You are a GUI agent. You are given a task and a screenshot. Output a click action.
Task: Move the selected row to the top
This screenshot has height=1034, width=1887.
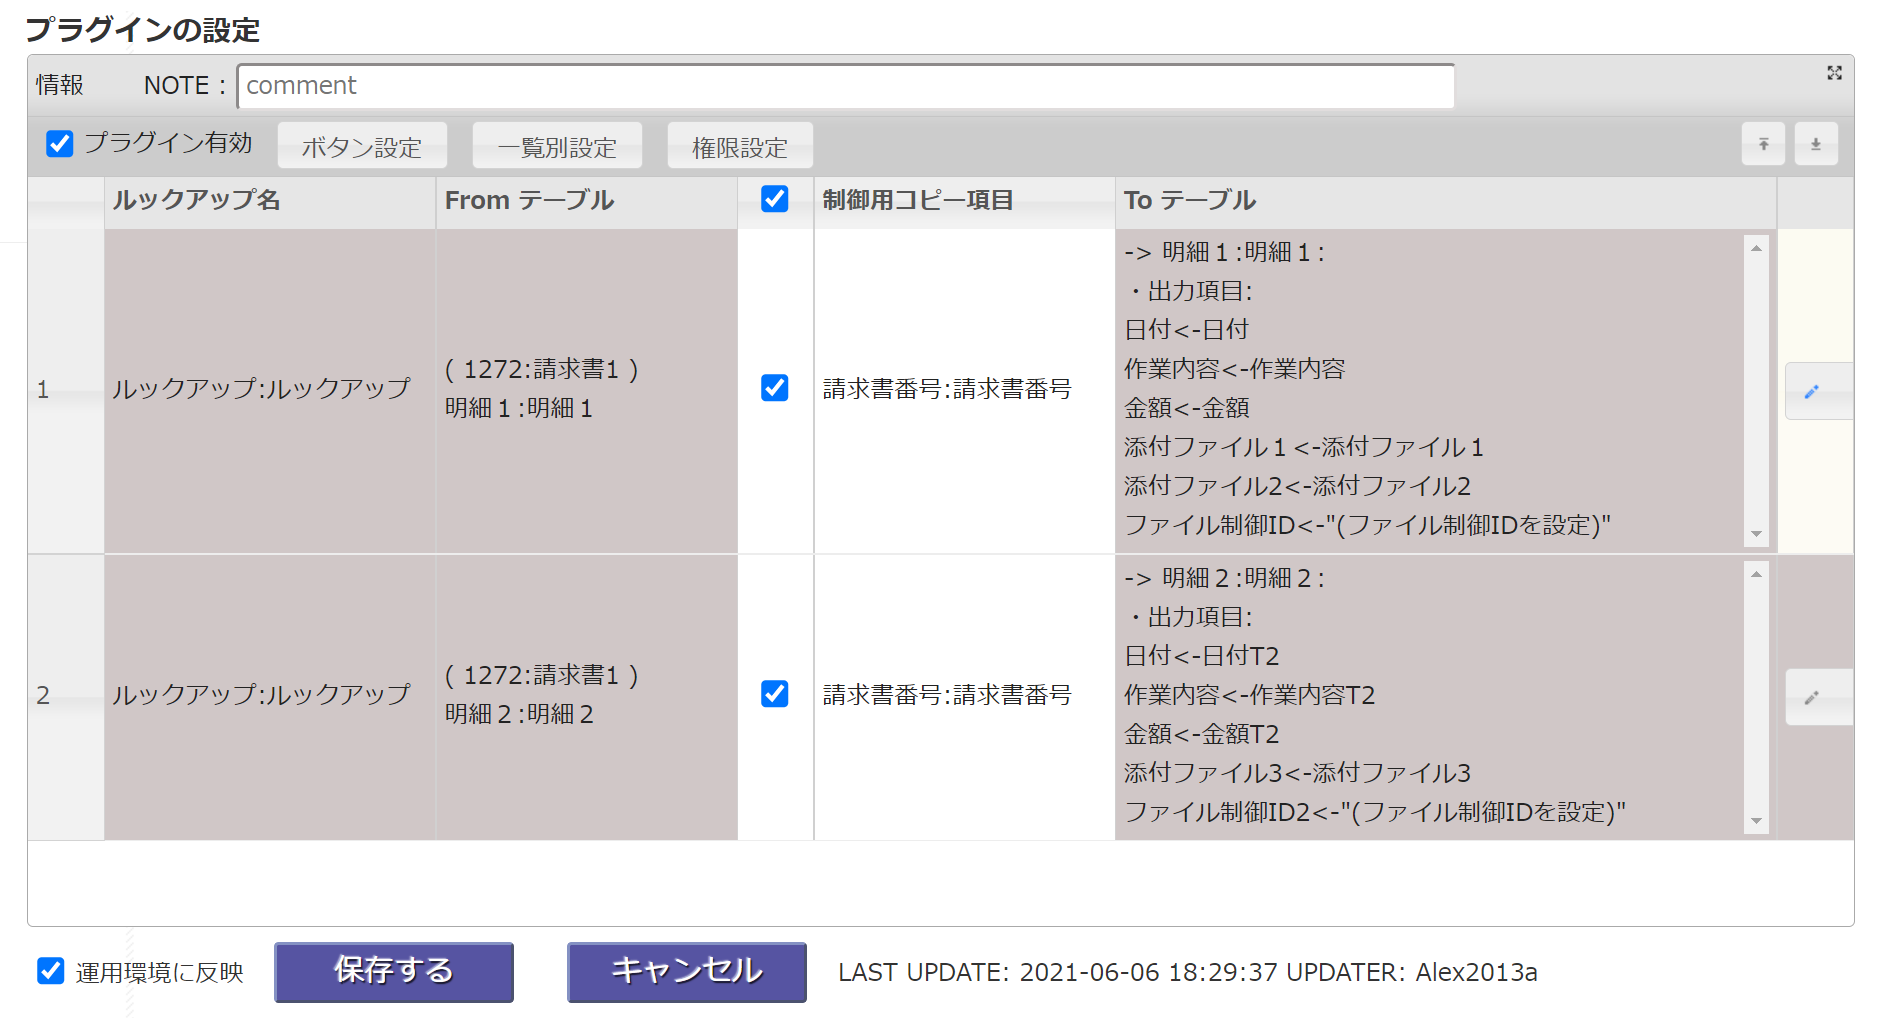tap(1764, 144)
